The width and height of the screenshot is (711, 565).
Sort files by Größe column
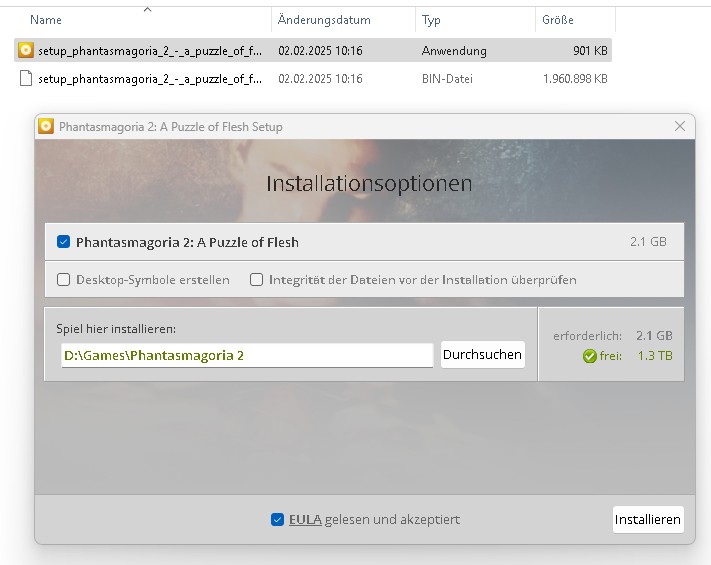558,20
